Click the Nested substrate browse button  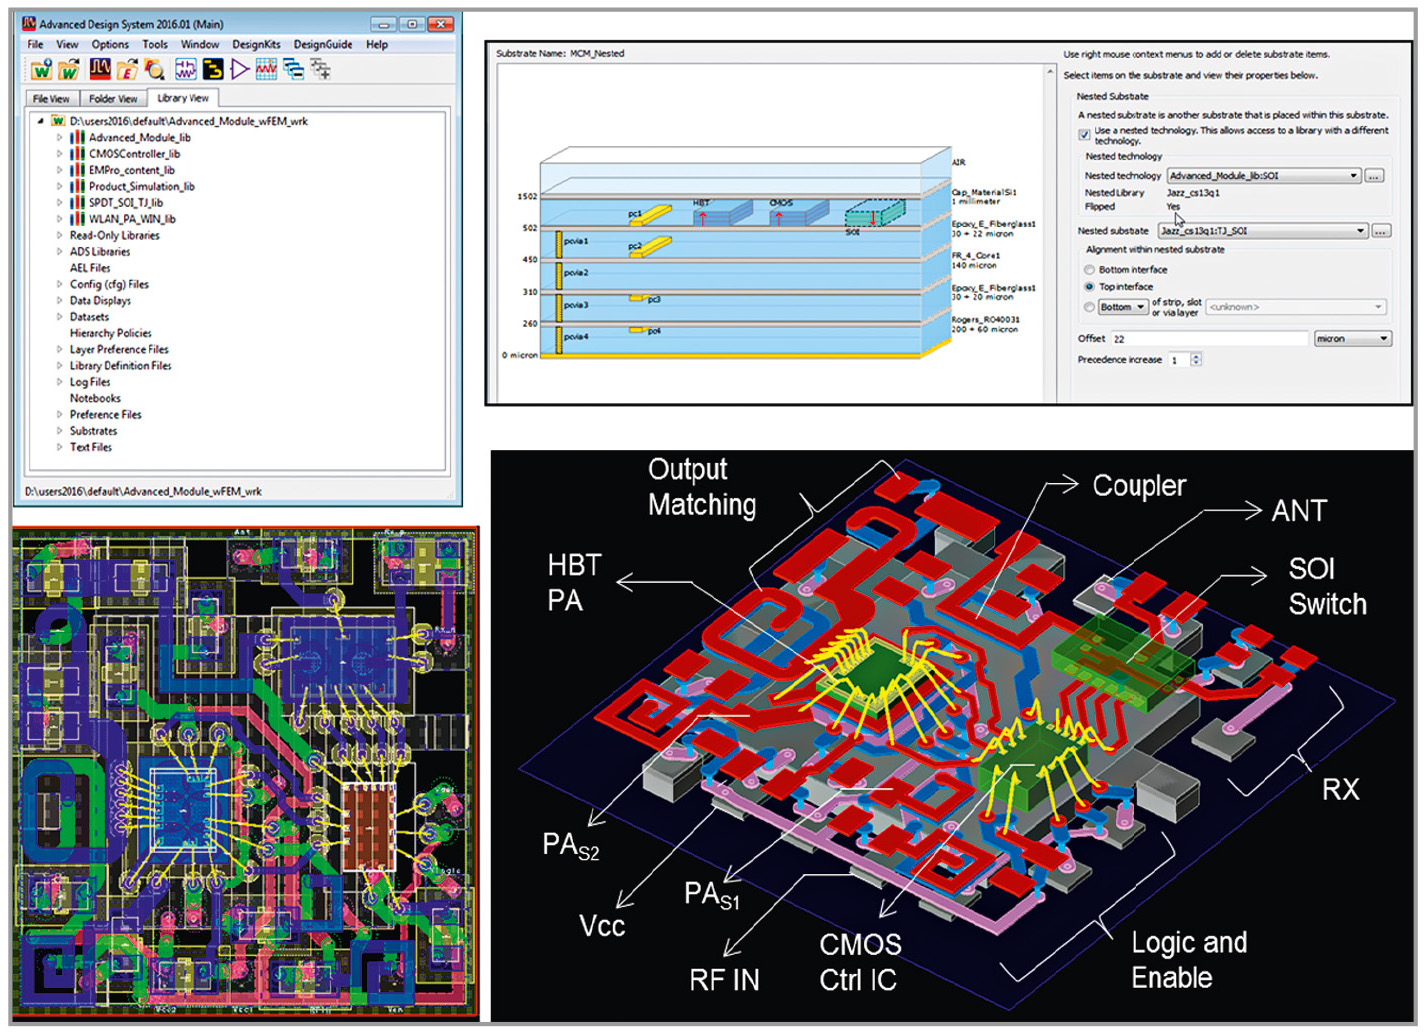[x=1381, y=231]
